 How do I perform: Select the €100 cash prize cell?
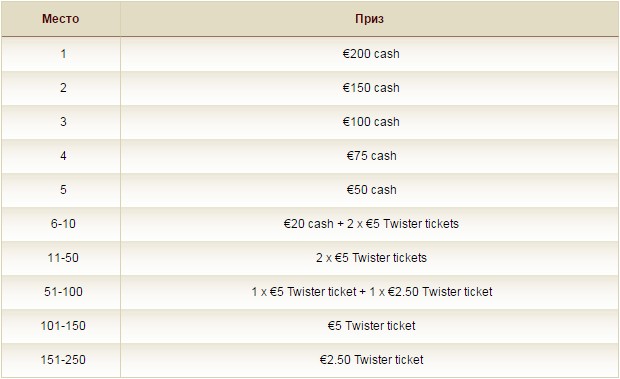pyautogui.click(x=370, y=122)
